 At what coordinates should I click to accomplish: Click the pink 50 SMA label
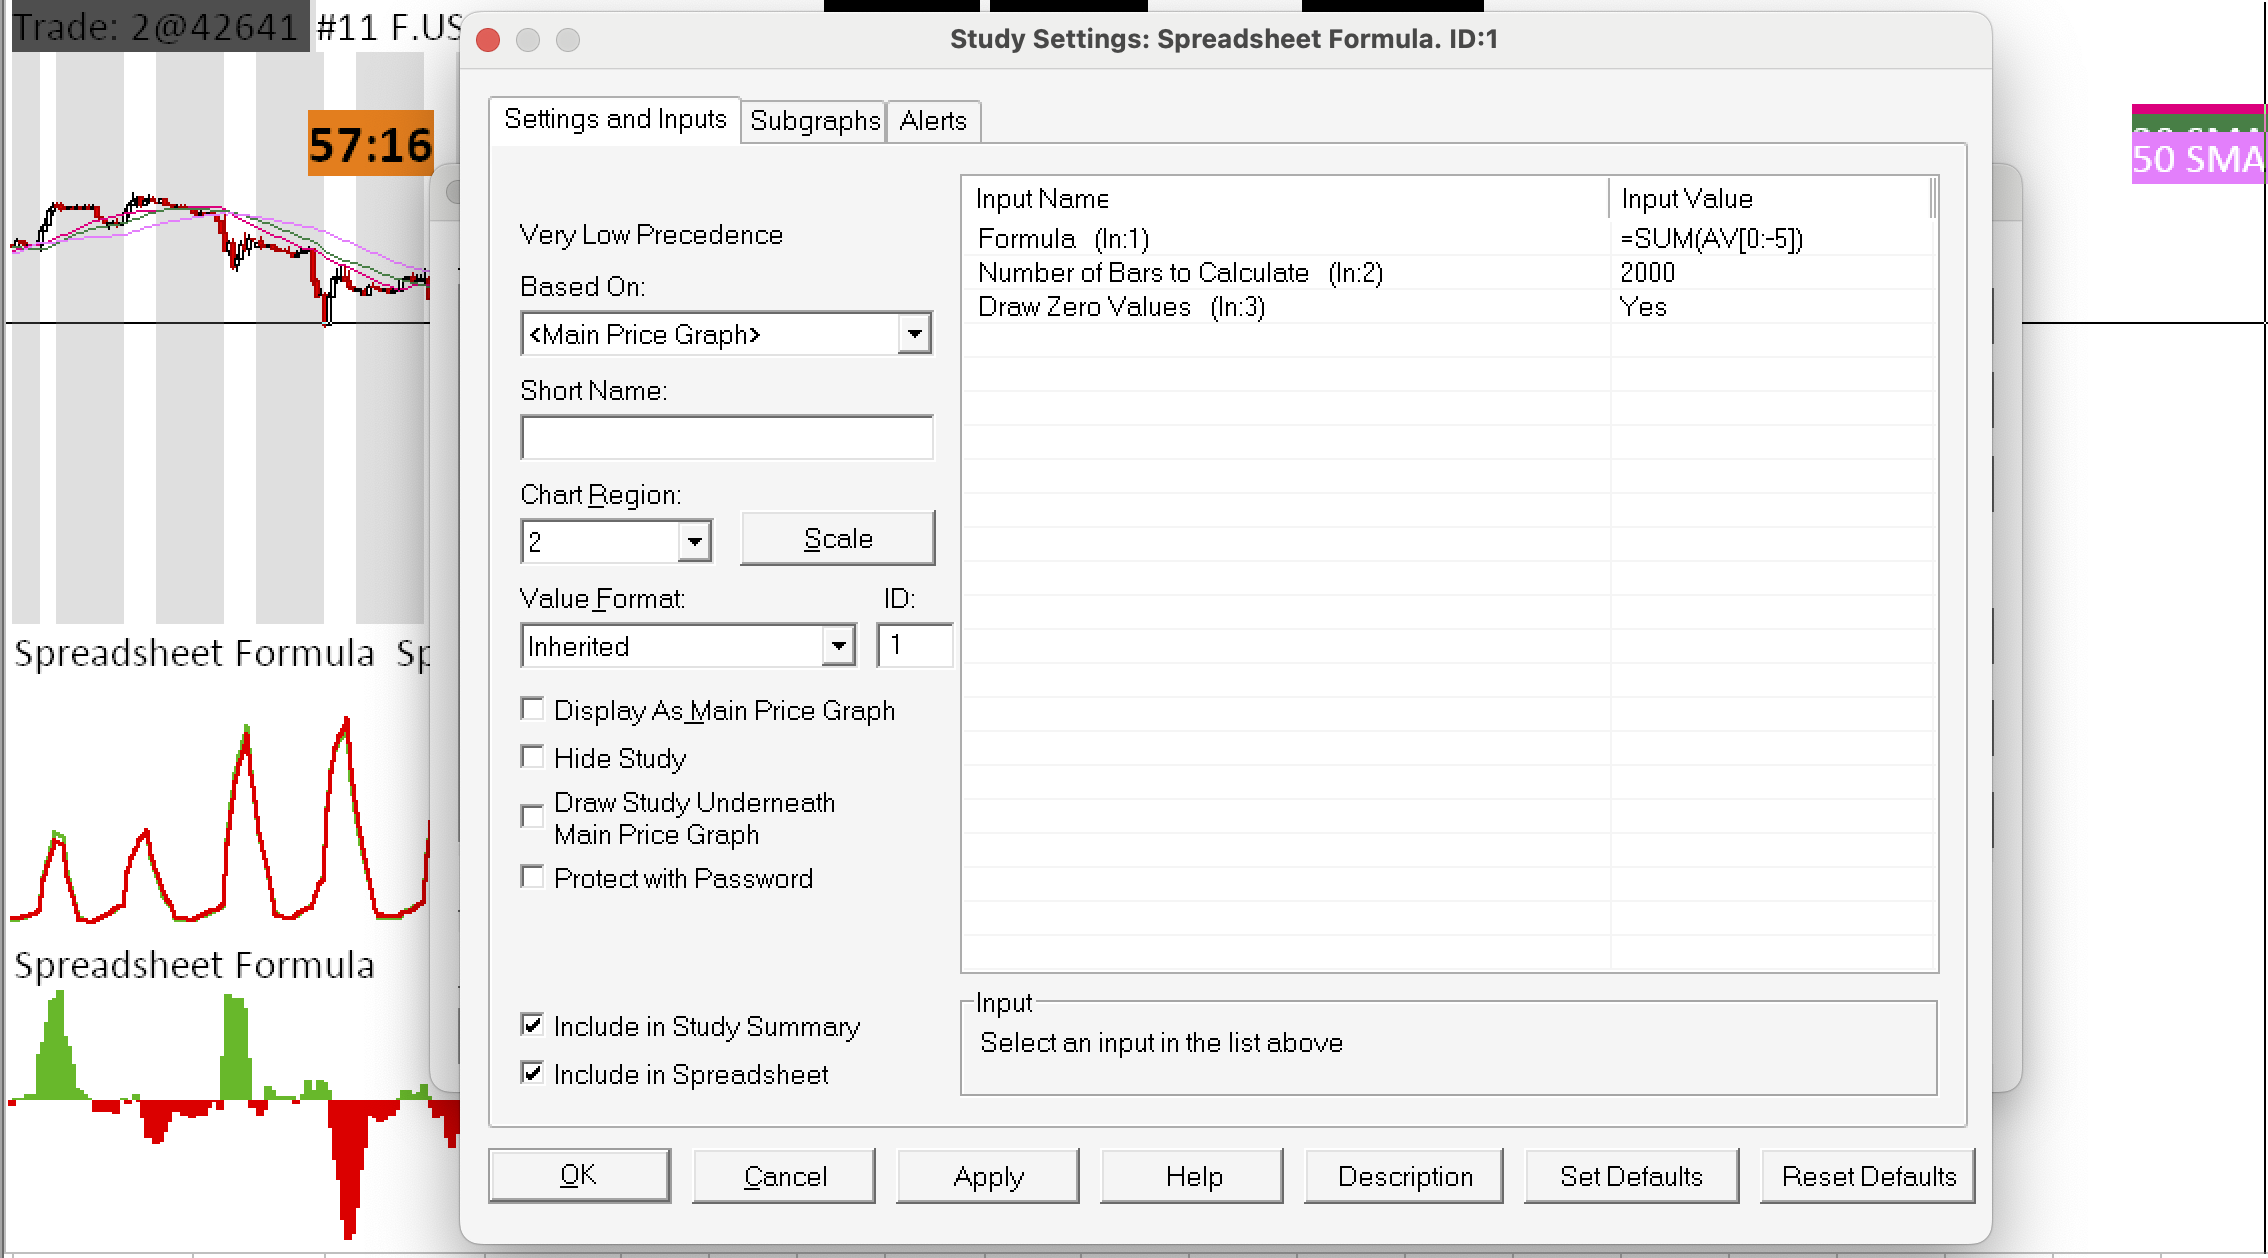pos(2197,160)
